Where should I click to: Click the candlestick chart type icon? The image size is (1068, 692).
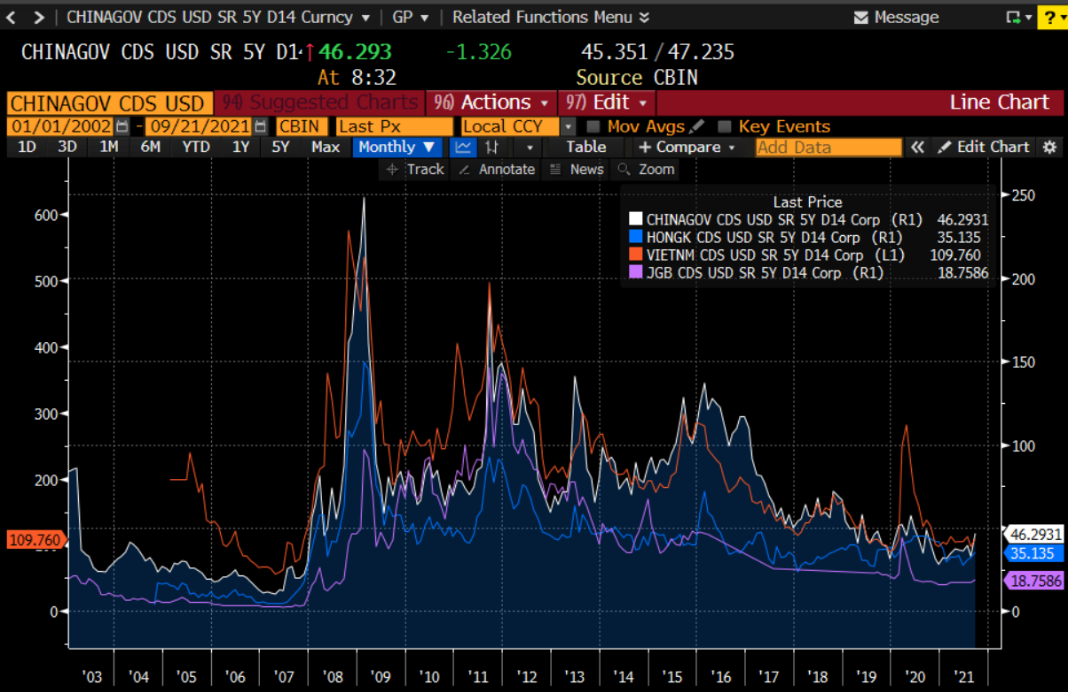[492, 147]
